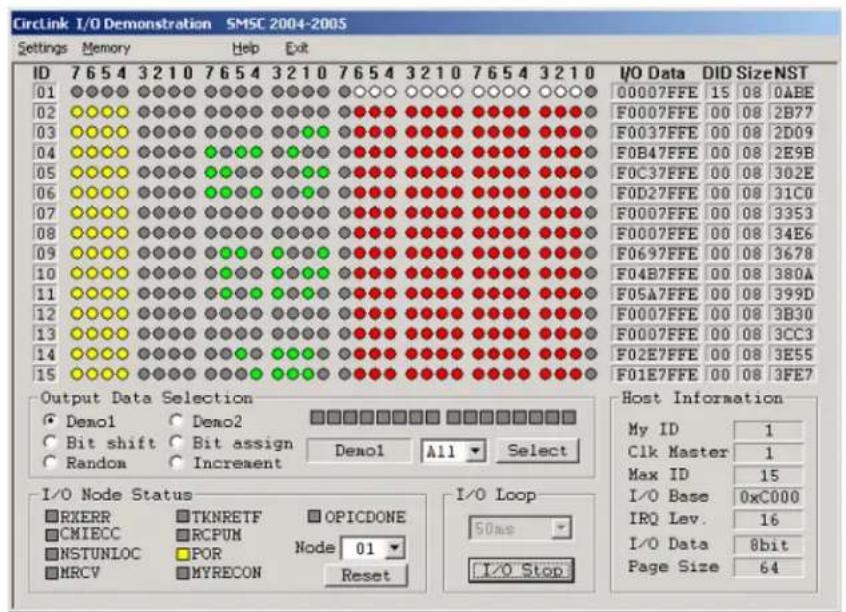Image resolution: width=846 pixels, height=612 pixels.
Task: Select the Random radio option
Action: [51, 463]
